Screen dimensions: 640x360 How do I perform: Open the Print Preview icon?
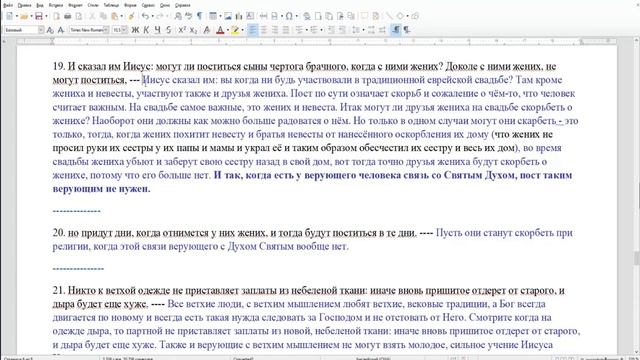click(79, 16)
